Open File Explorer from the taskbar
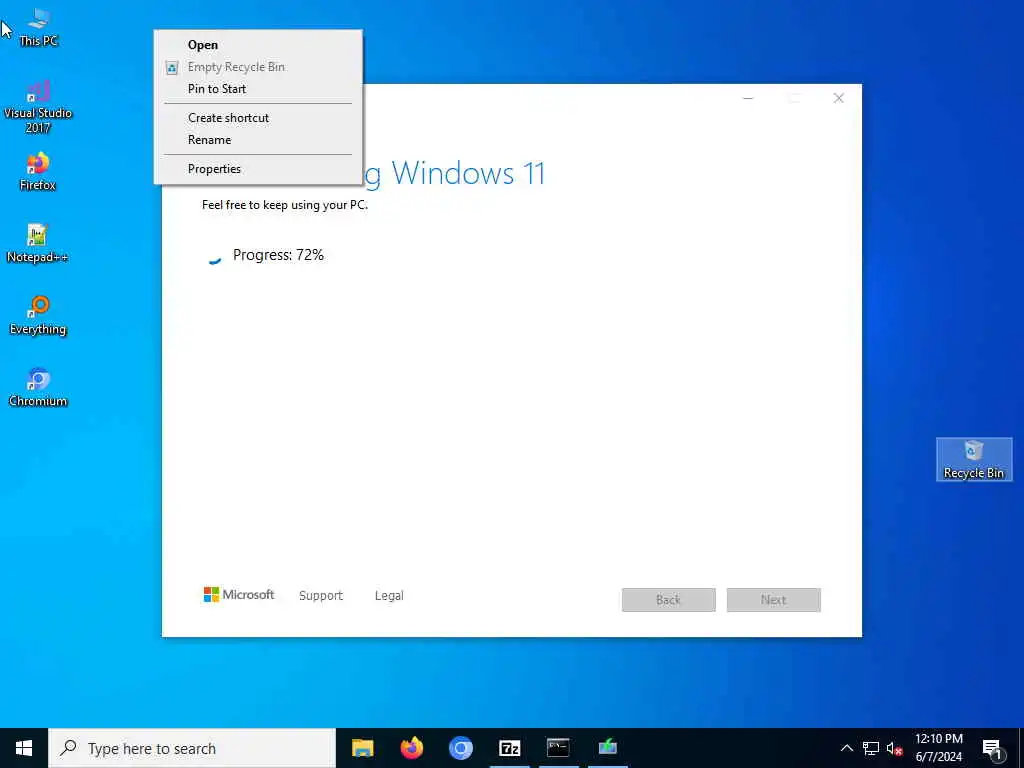Screen dimensions: 1024x768 pyautogui.click(x=362, y=748)
